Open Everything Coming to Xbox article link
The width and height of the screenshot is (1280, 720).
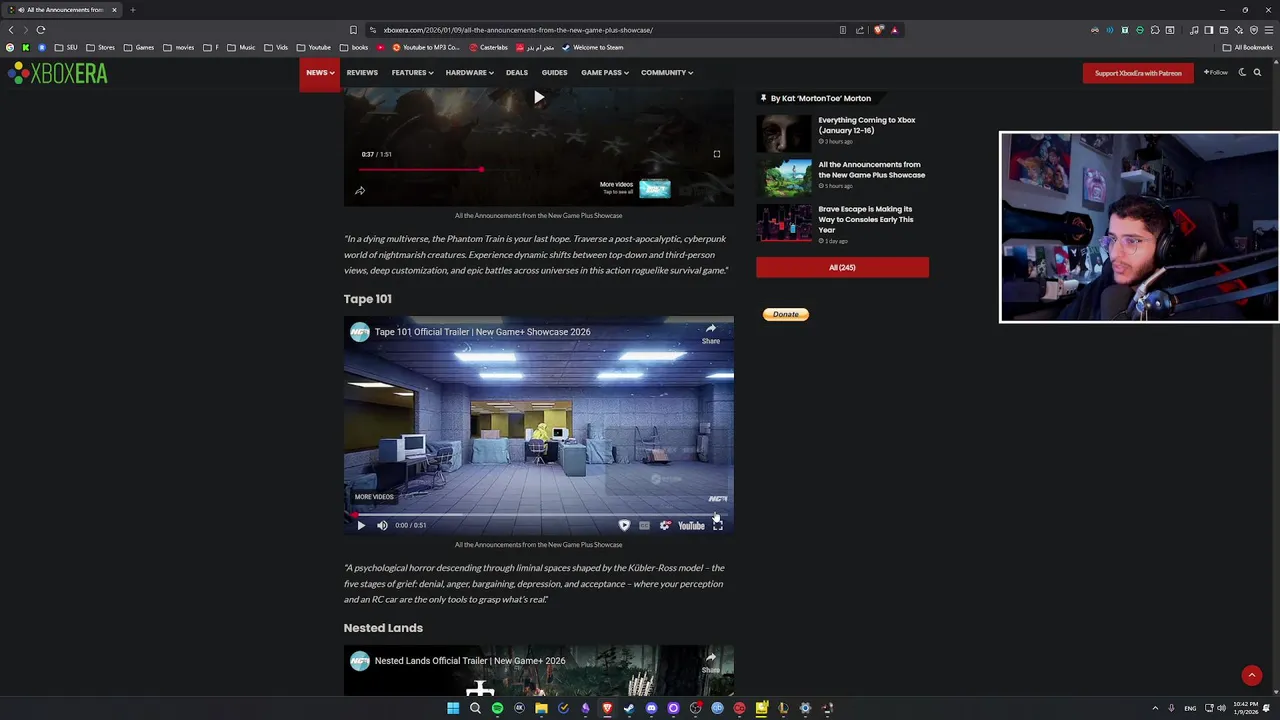[867, 125]
